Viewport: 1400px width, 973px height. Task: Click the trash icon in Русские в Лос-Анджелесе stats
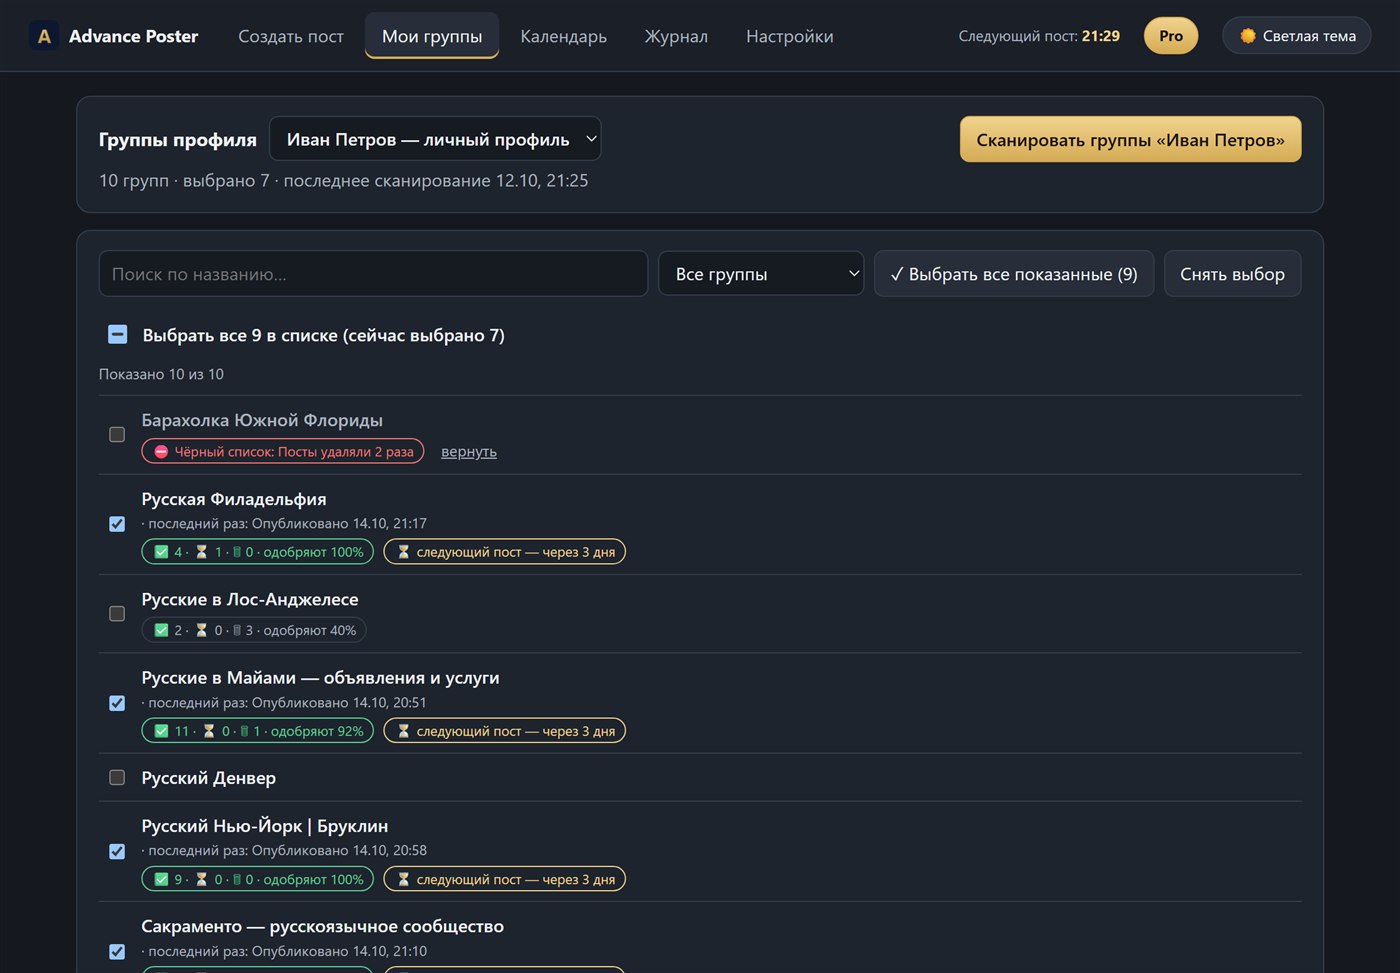pyautogui.click(x=237, y=630)
